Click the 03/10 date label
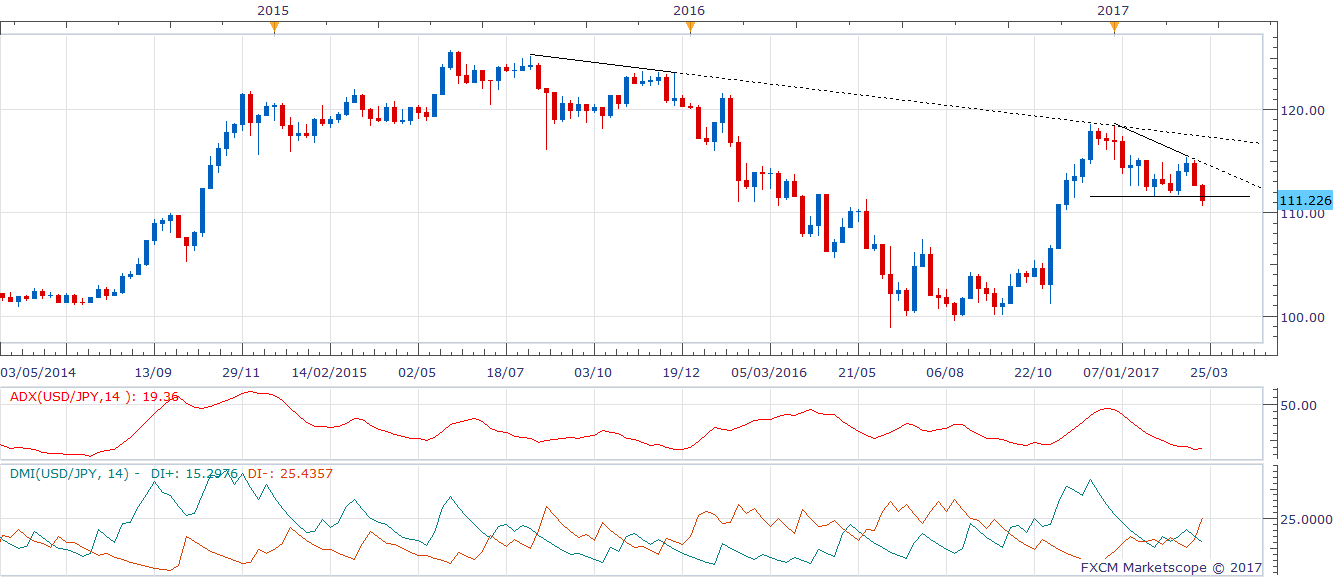 tap(593, 372)
